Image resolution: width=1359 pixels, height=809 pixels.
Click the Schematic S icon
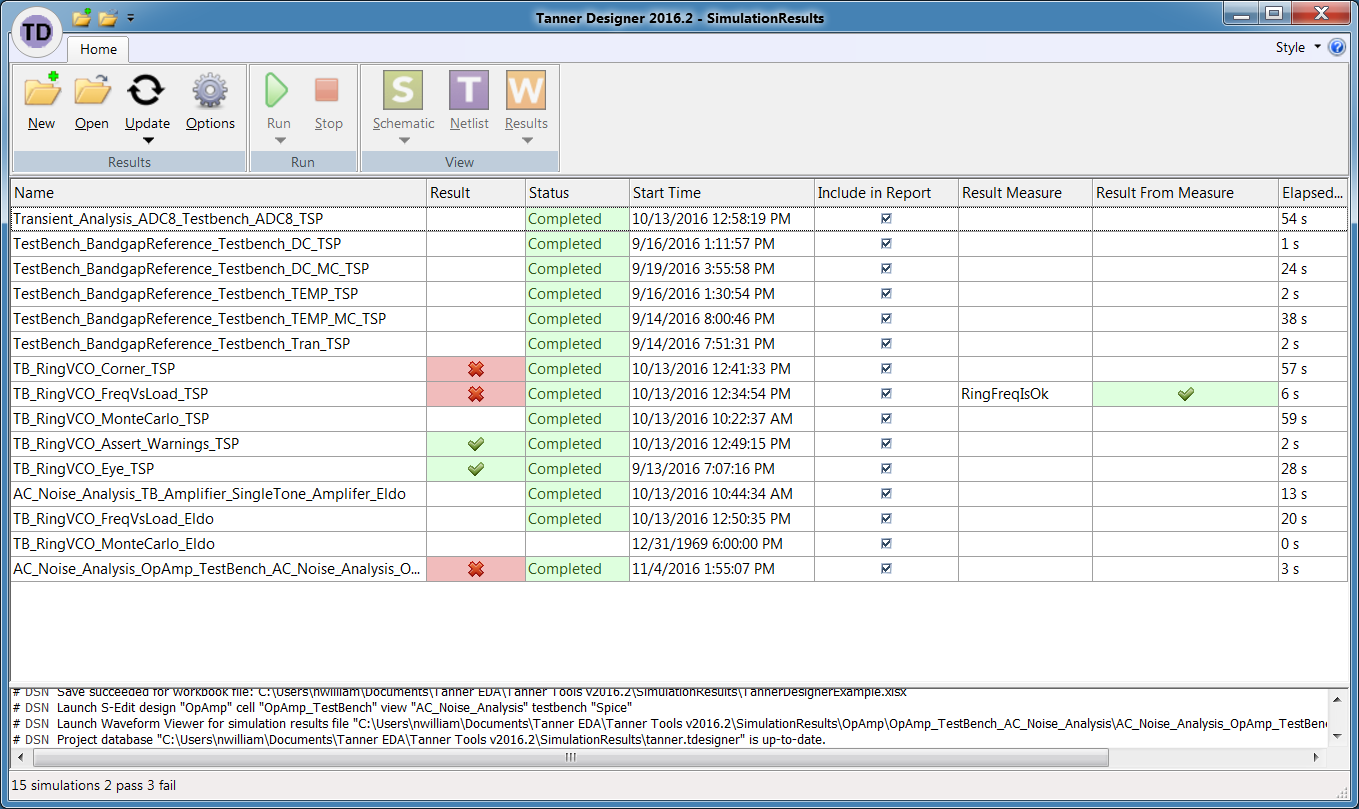pos(403,91)
